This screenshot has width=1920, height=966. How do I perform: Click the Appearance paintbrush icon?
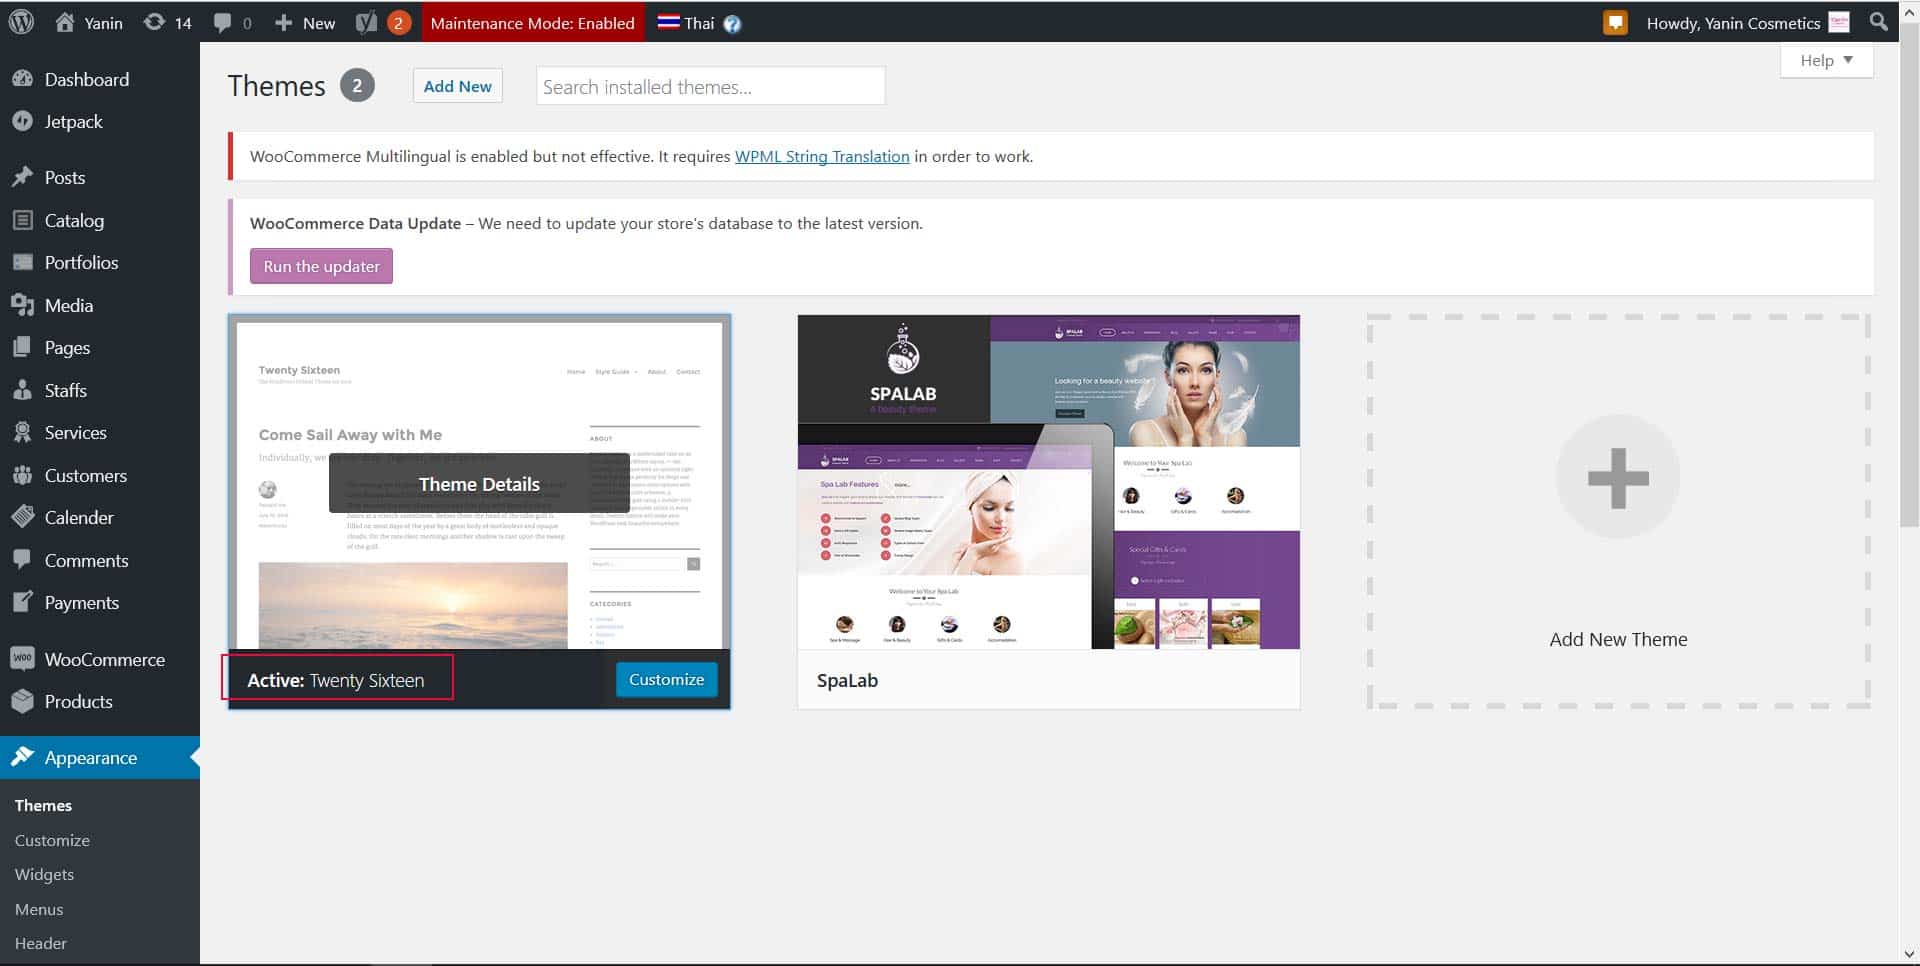22,757
